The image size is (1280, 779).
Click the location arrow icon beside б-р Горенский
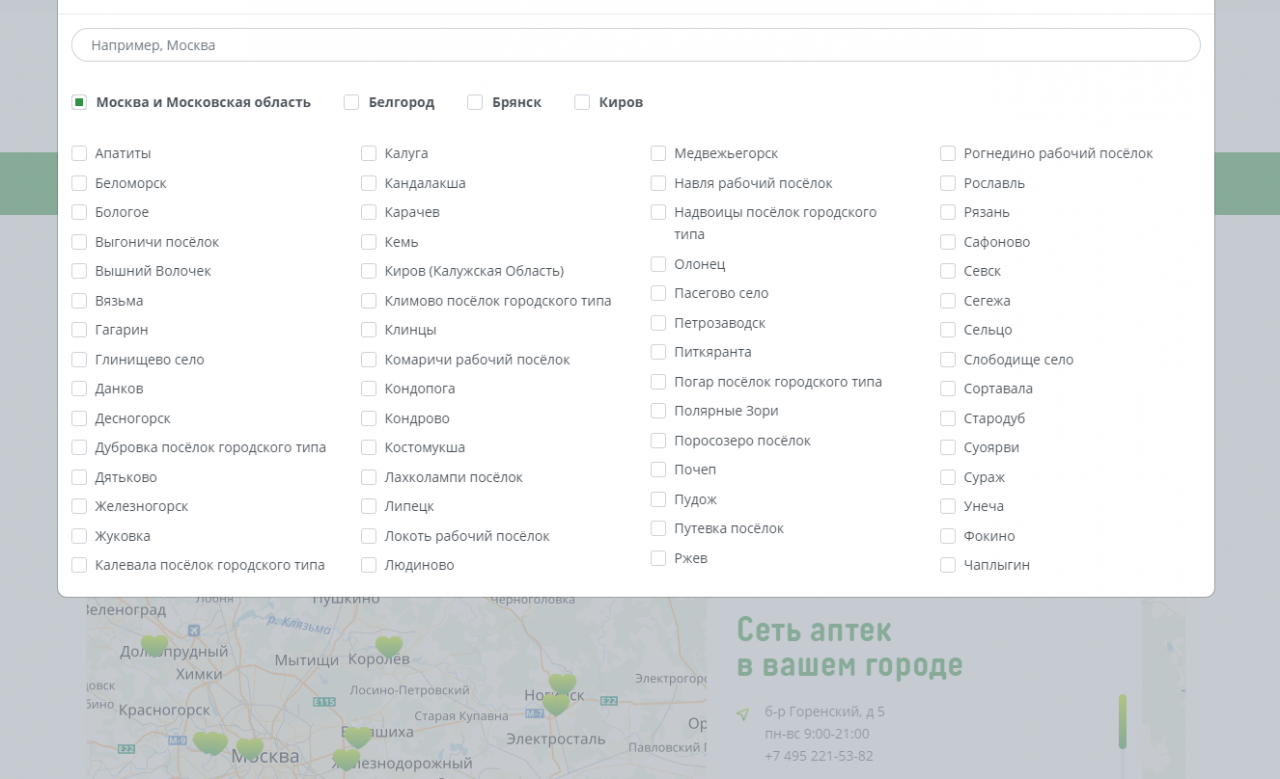point(742,714)
